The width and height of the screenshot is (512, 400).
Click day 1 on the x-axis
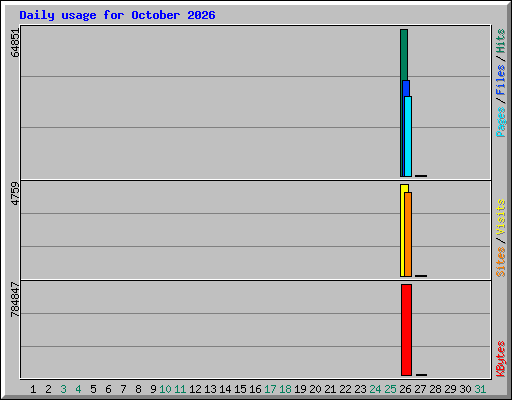pos(33,389)
